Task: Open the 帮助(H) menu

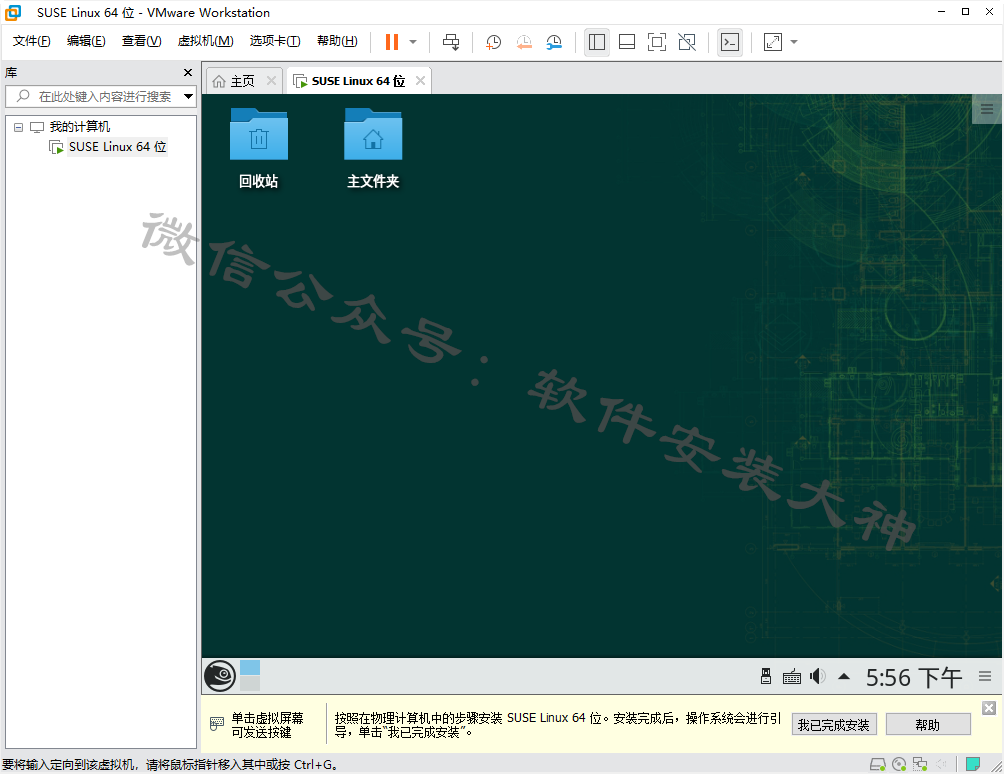Action: pyautogui.click(x=337, y=41)
